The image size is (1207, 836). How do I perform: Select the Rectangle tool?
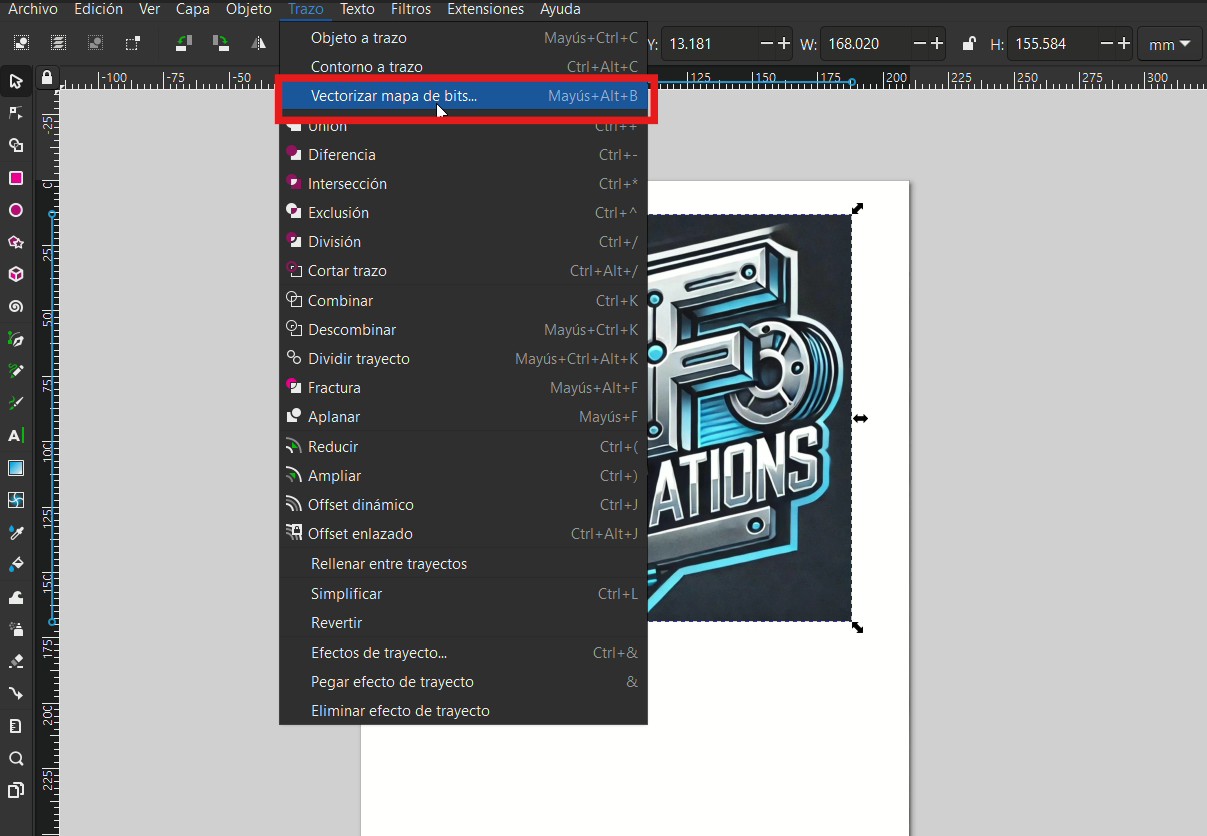[16, 178]
